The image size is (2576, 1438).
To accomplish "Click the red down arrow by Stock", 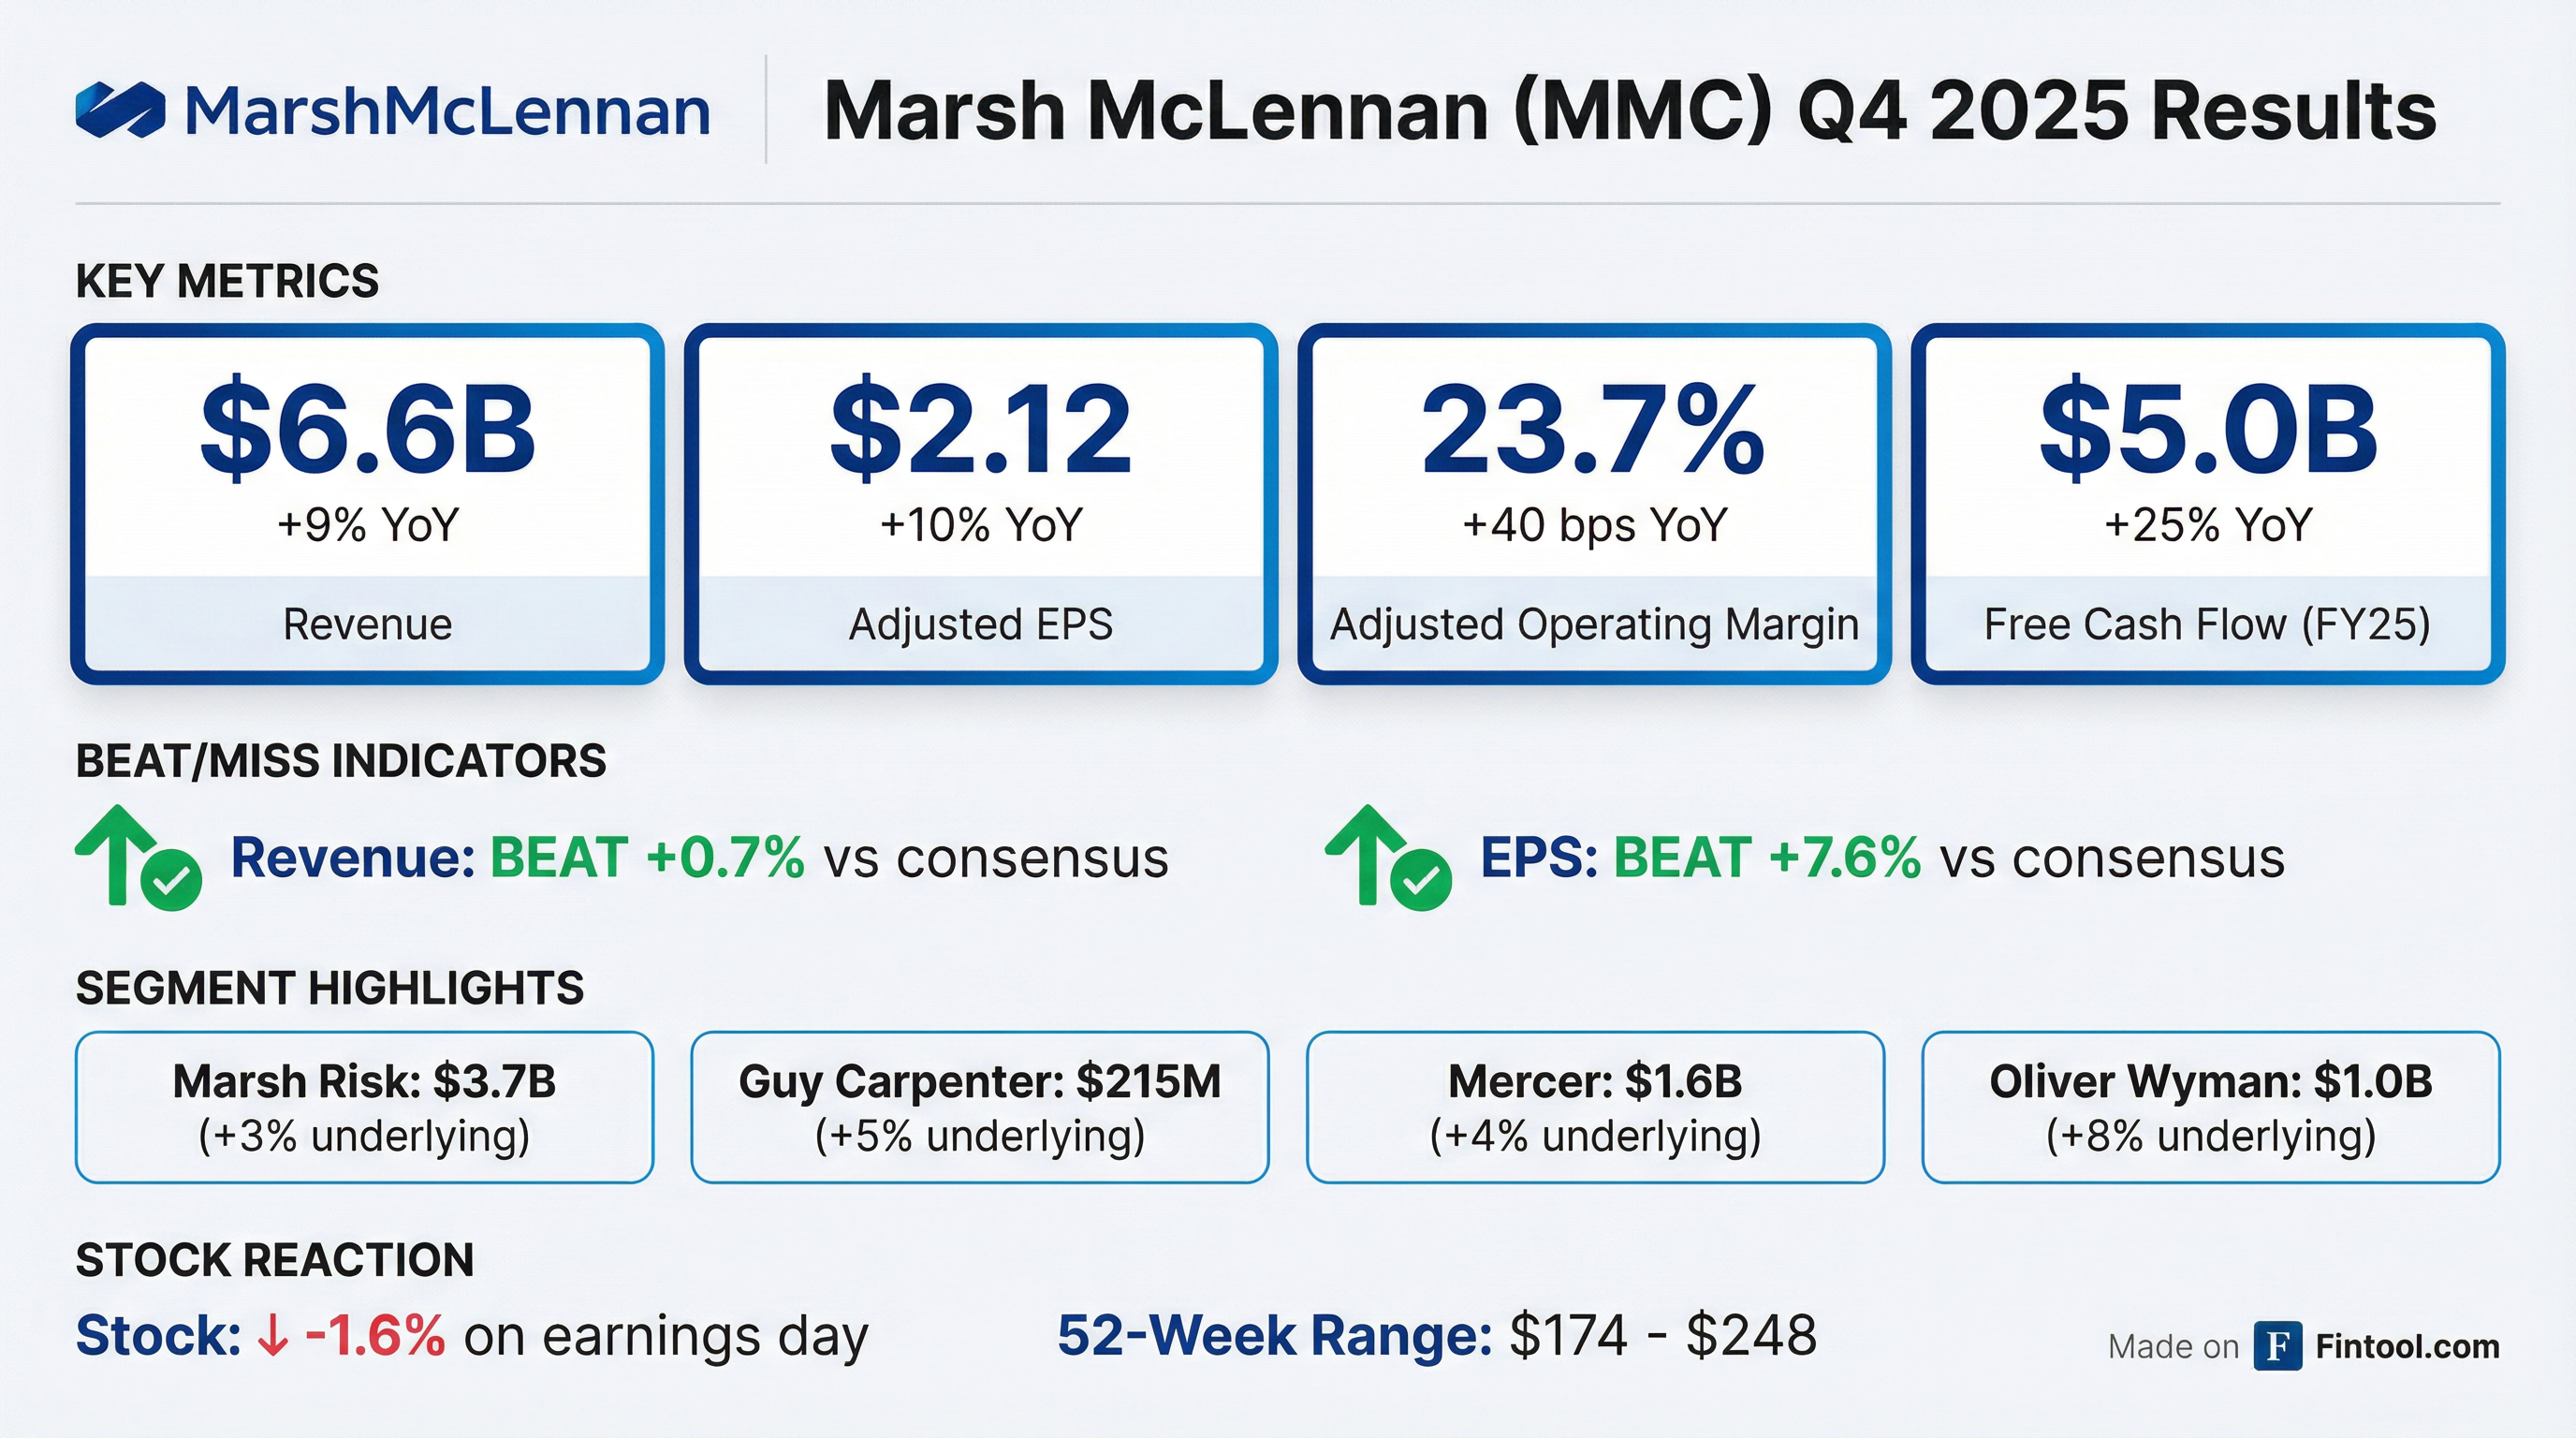I will coord(273,1336).
